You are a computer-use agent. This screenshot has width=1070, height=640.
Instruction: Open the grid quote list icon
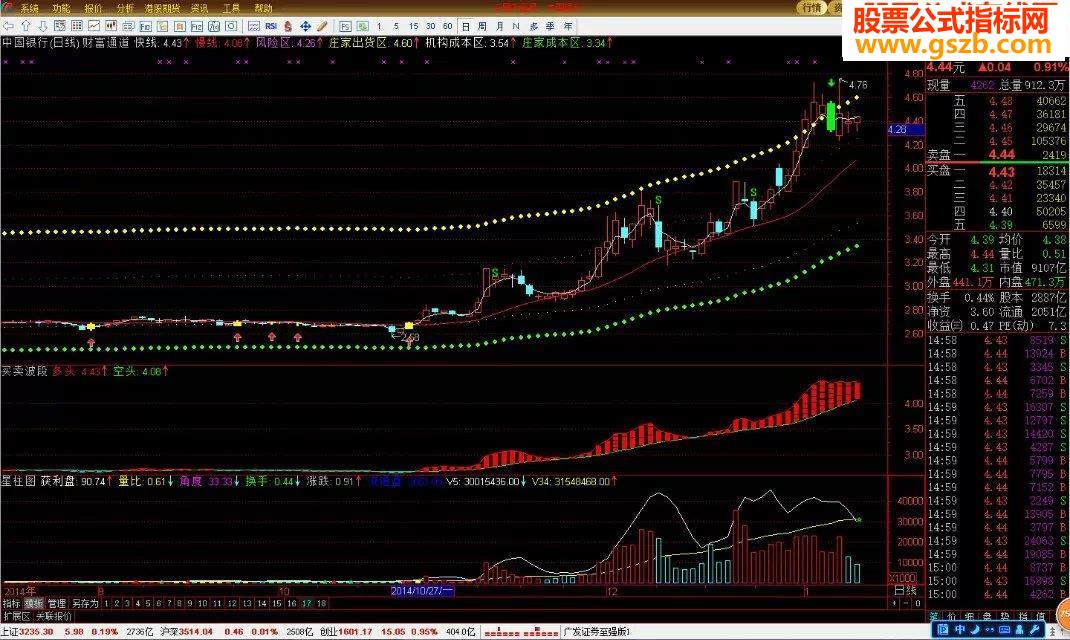(x=76, y=26)
